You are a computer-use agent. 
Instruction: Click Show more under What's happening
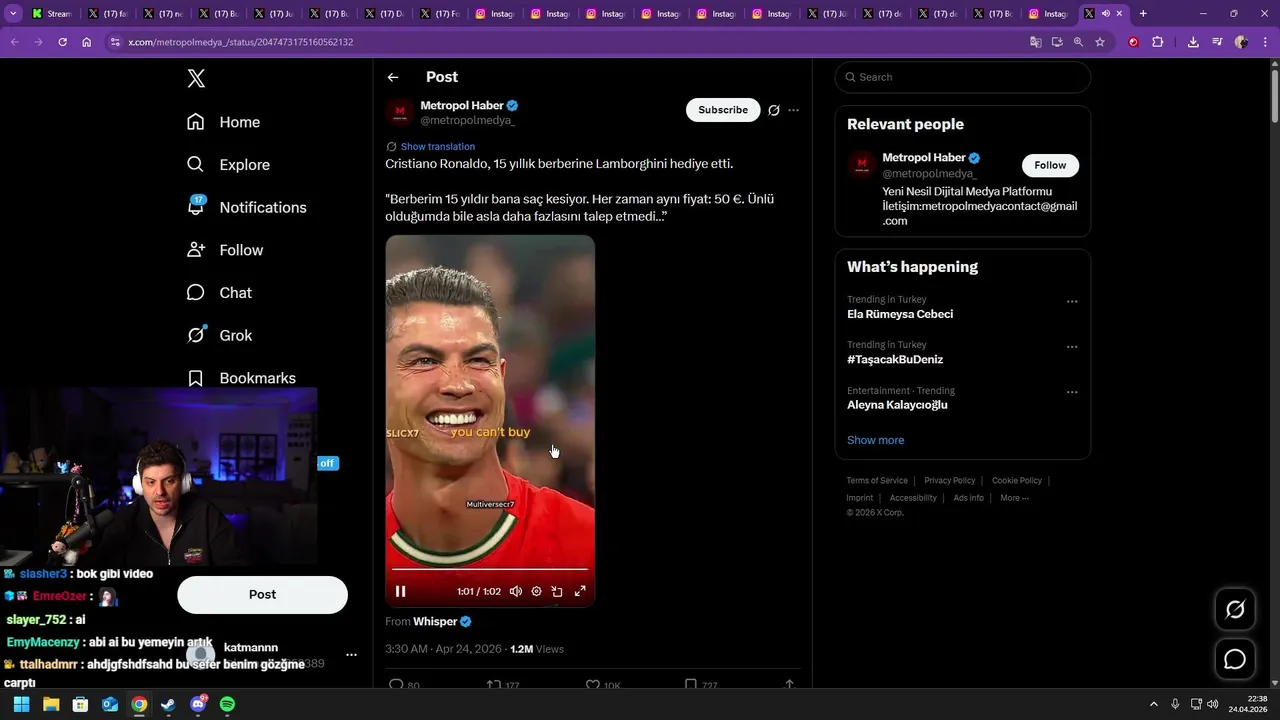(x=875, y=440)
